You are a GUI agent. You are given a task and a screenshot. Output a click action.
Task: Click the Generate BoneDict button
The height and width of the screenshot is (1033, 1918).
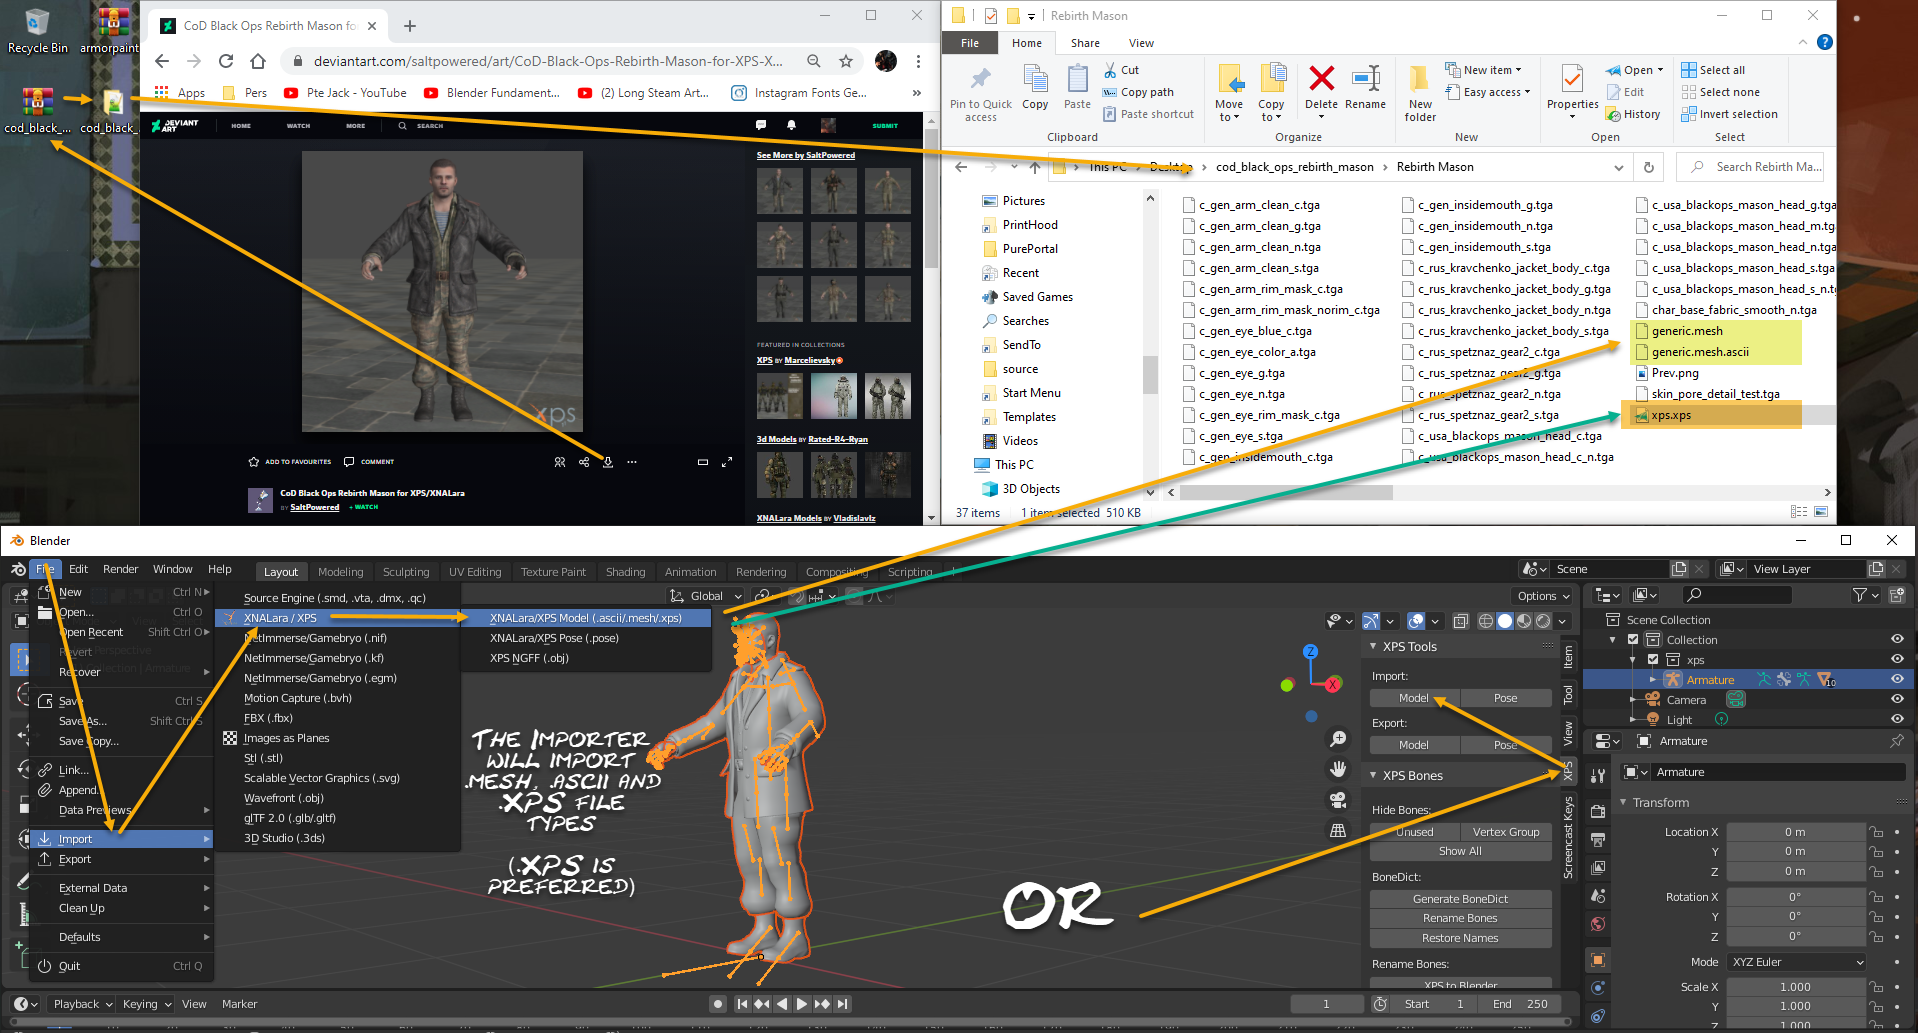1460,899
